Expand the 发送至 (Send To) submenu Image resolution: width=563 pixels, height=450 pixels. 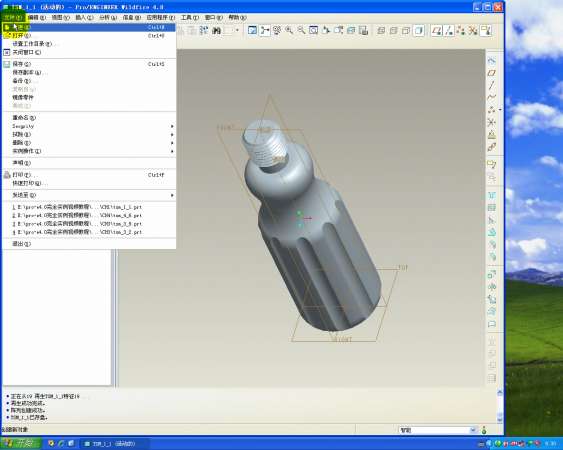tap(89, 195)
